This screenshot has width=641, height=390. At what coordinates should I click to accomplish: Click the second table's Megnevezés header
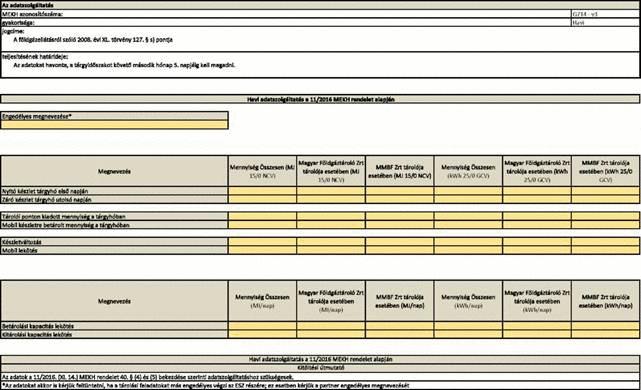114,301
